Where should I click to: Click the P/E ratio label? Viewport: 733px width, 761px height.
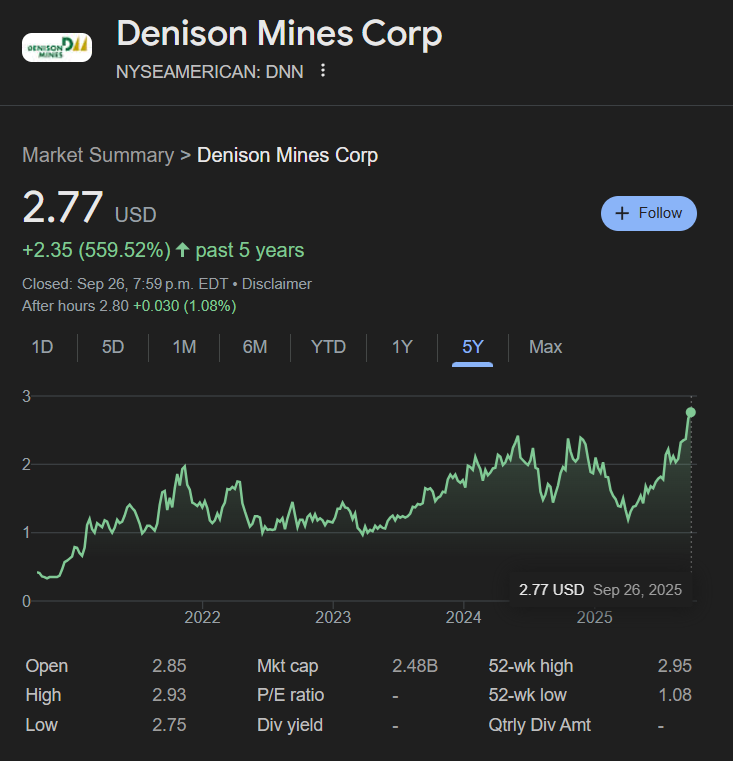(290, 695)
